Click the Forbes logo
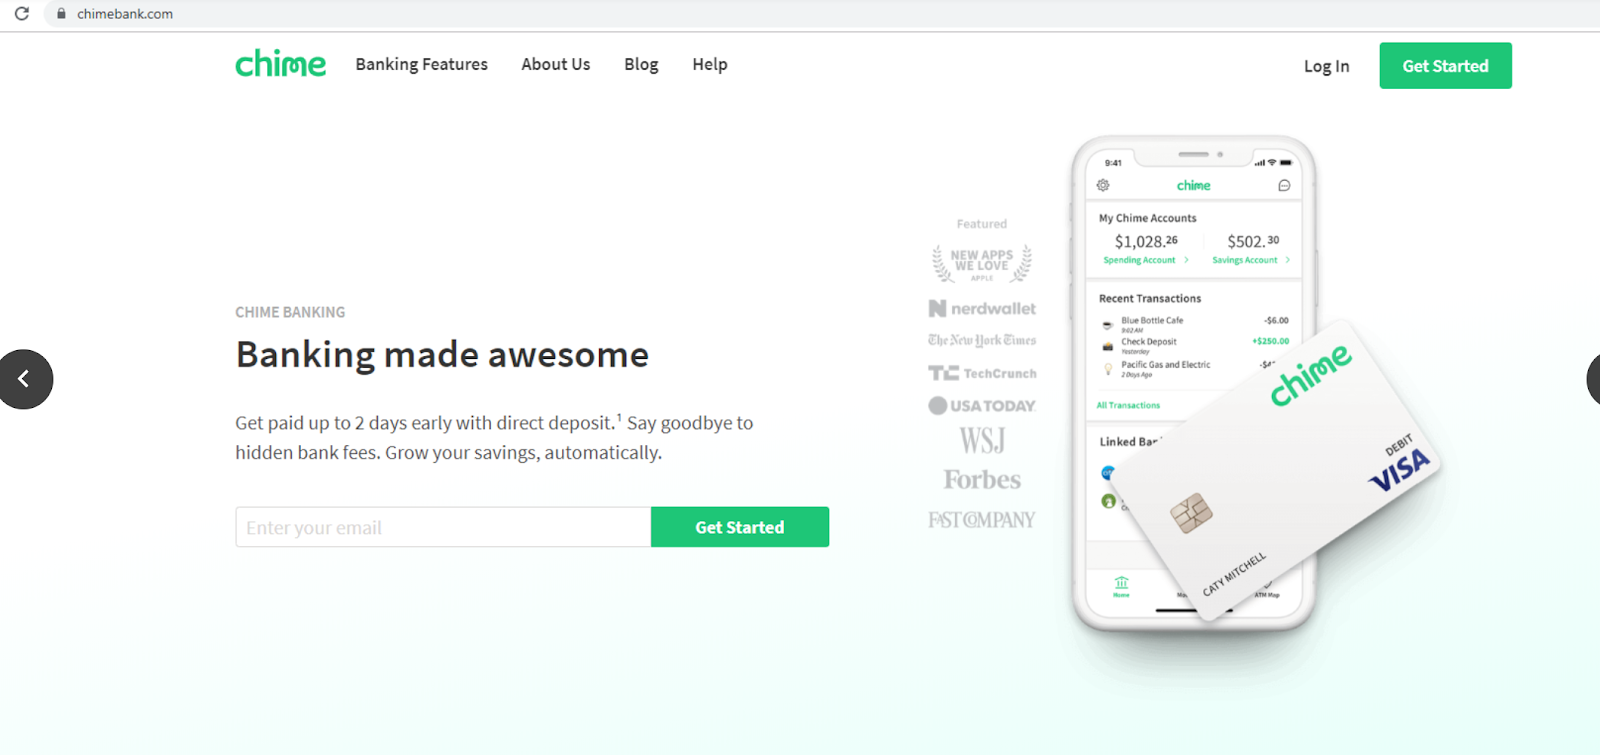 click(982, 480)
